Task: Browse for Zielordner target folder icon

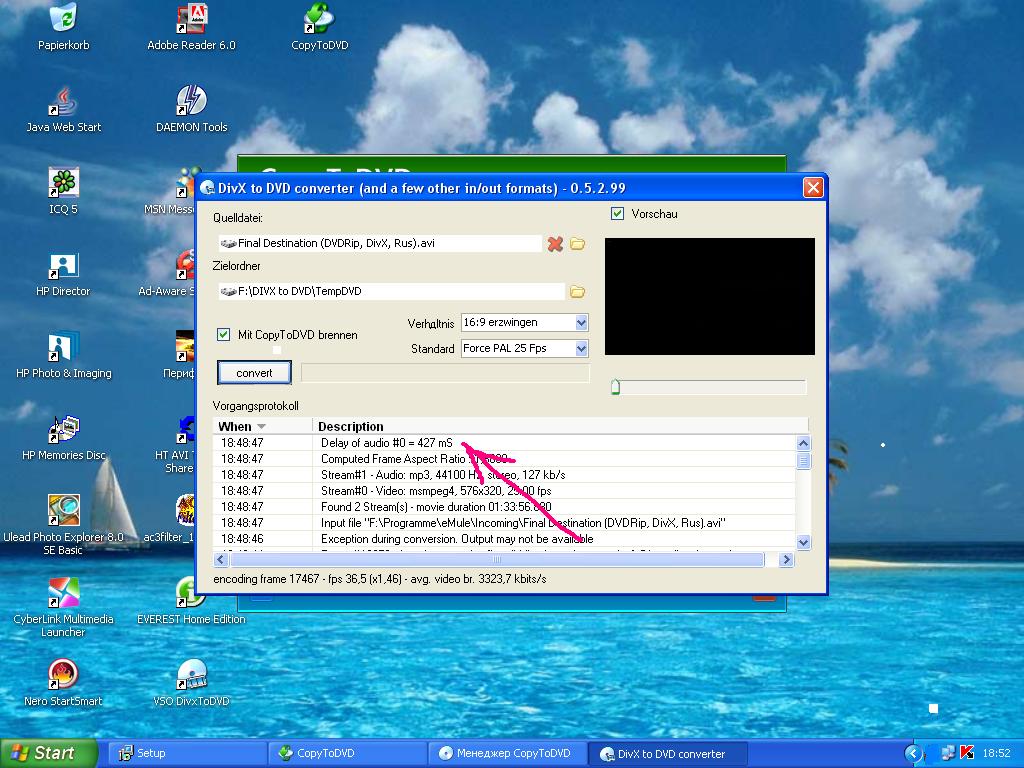Action: (x=577, y=291)
